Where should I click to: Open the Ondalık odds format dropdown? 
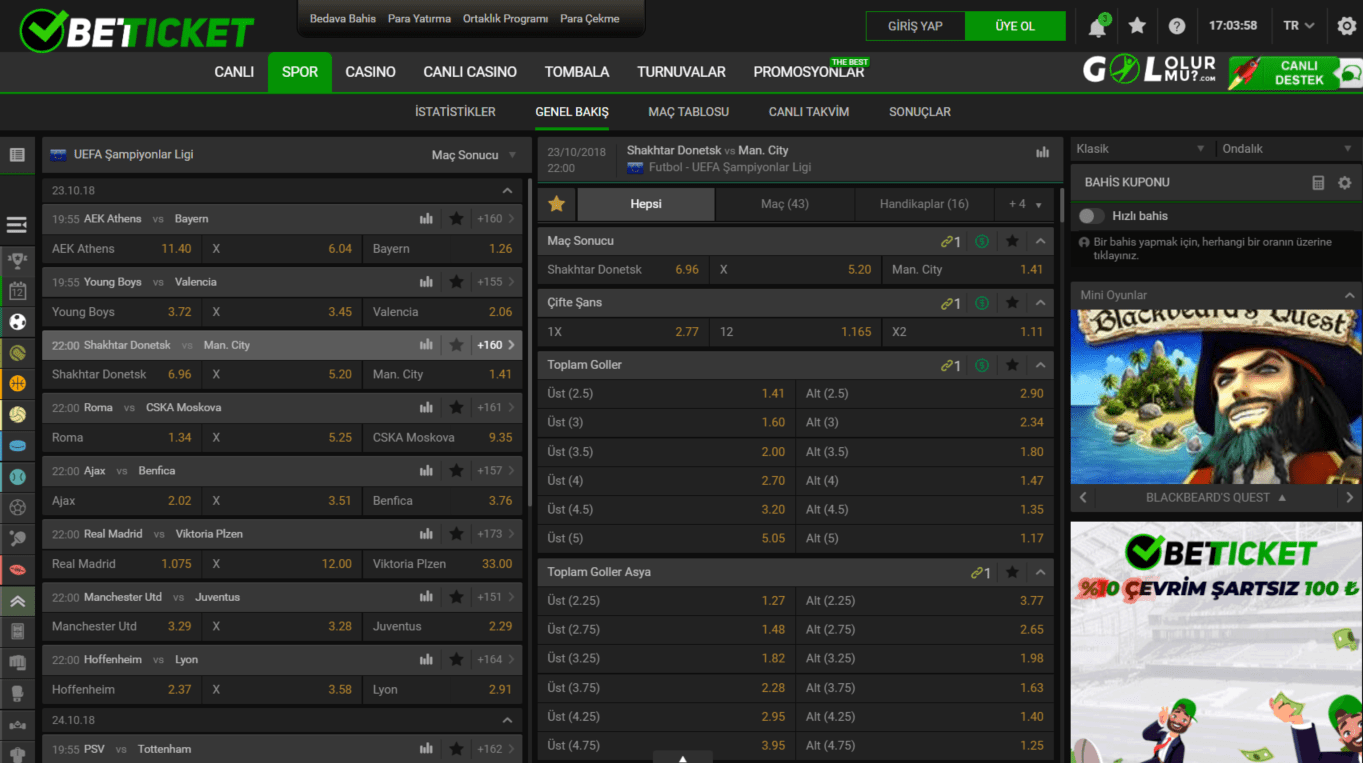pyautogui.click(x=1284, y=149)
